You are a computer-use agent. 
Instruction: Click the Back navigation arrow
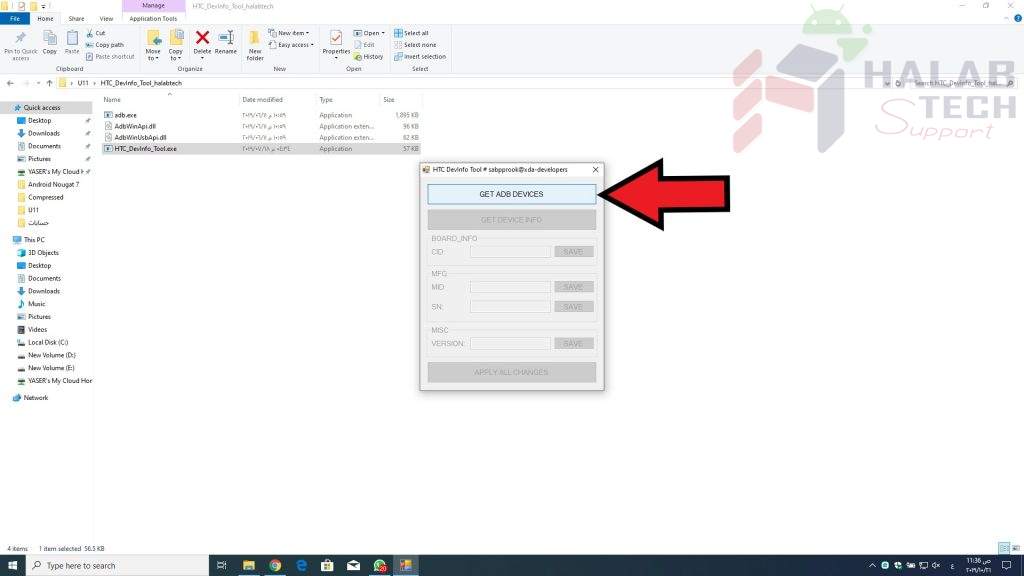[10, 83]
